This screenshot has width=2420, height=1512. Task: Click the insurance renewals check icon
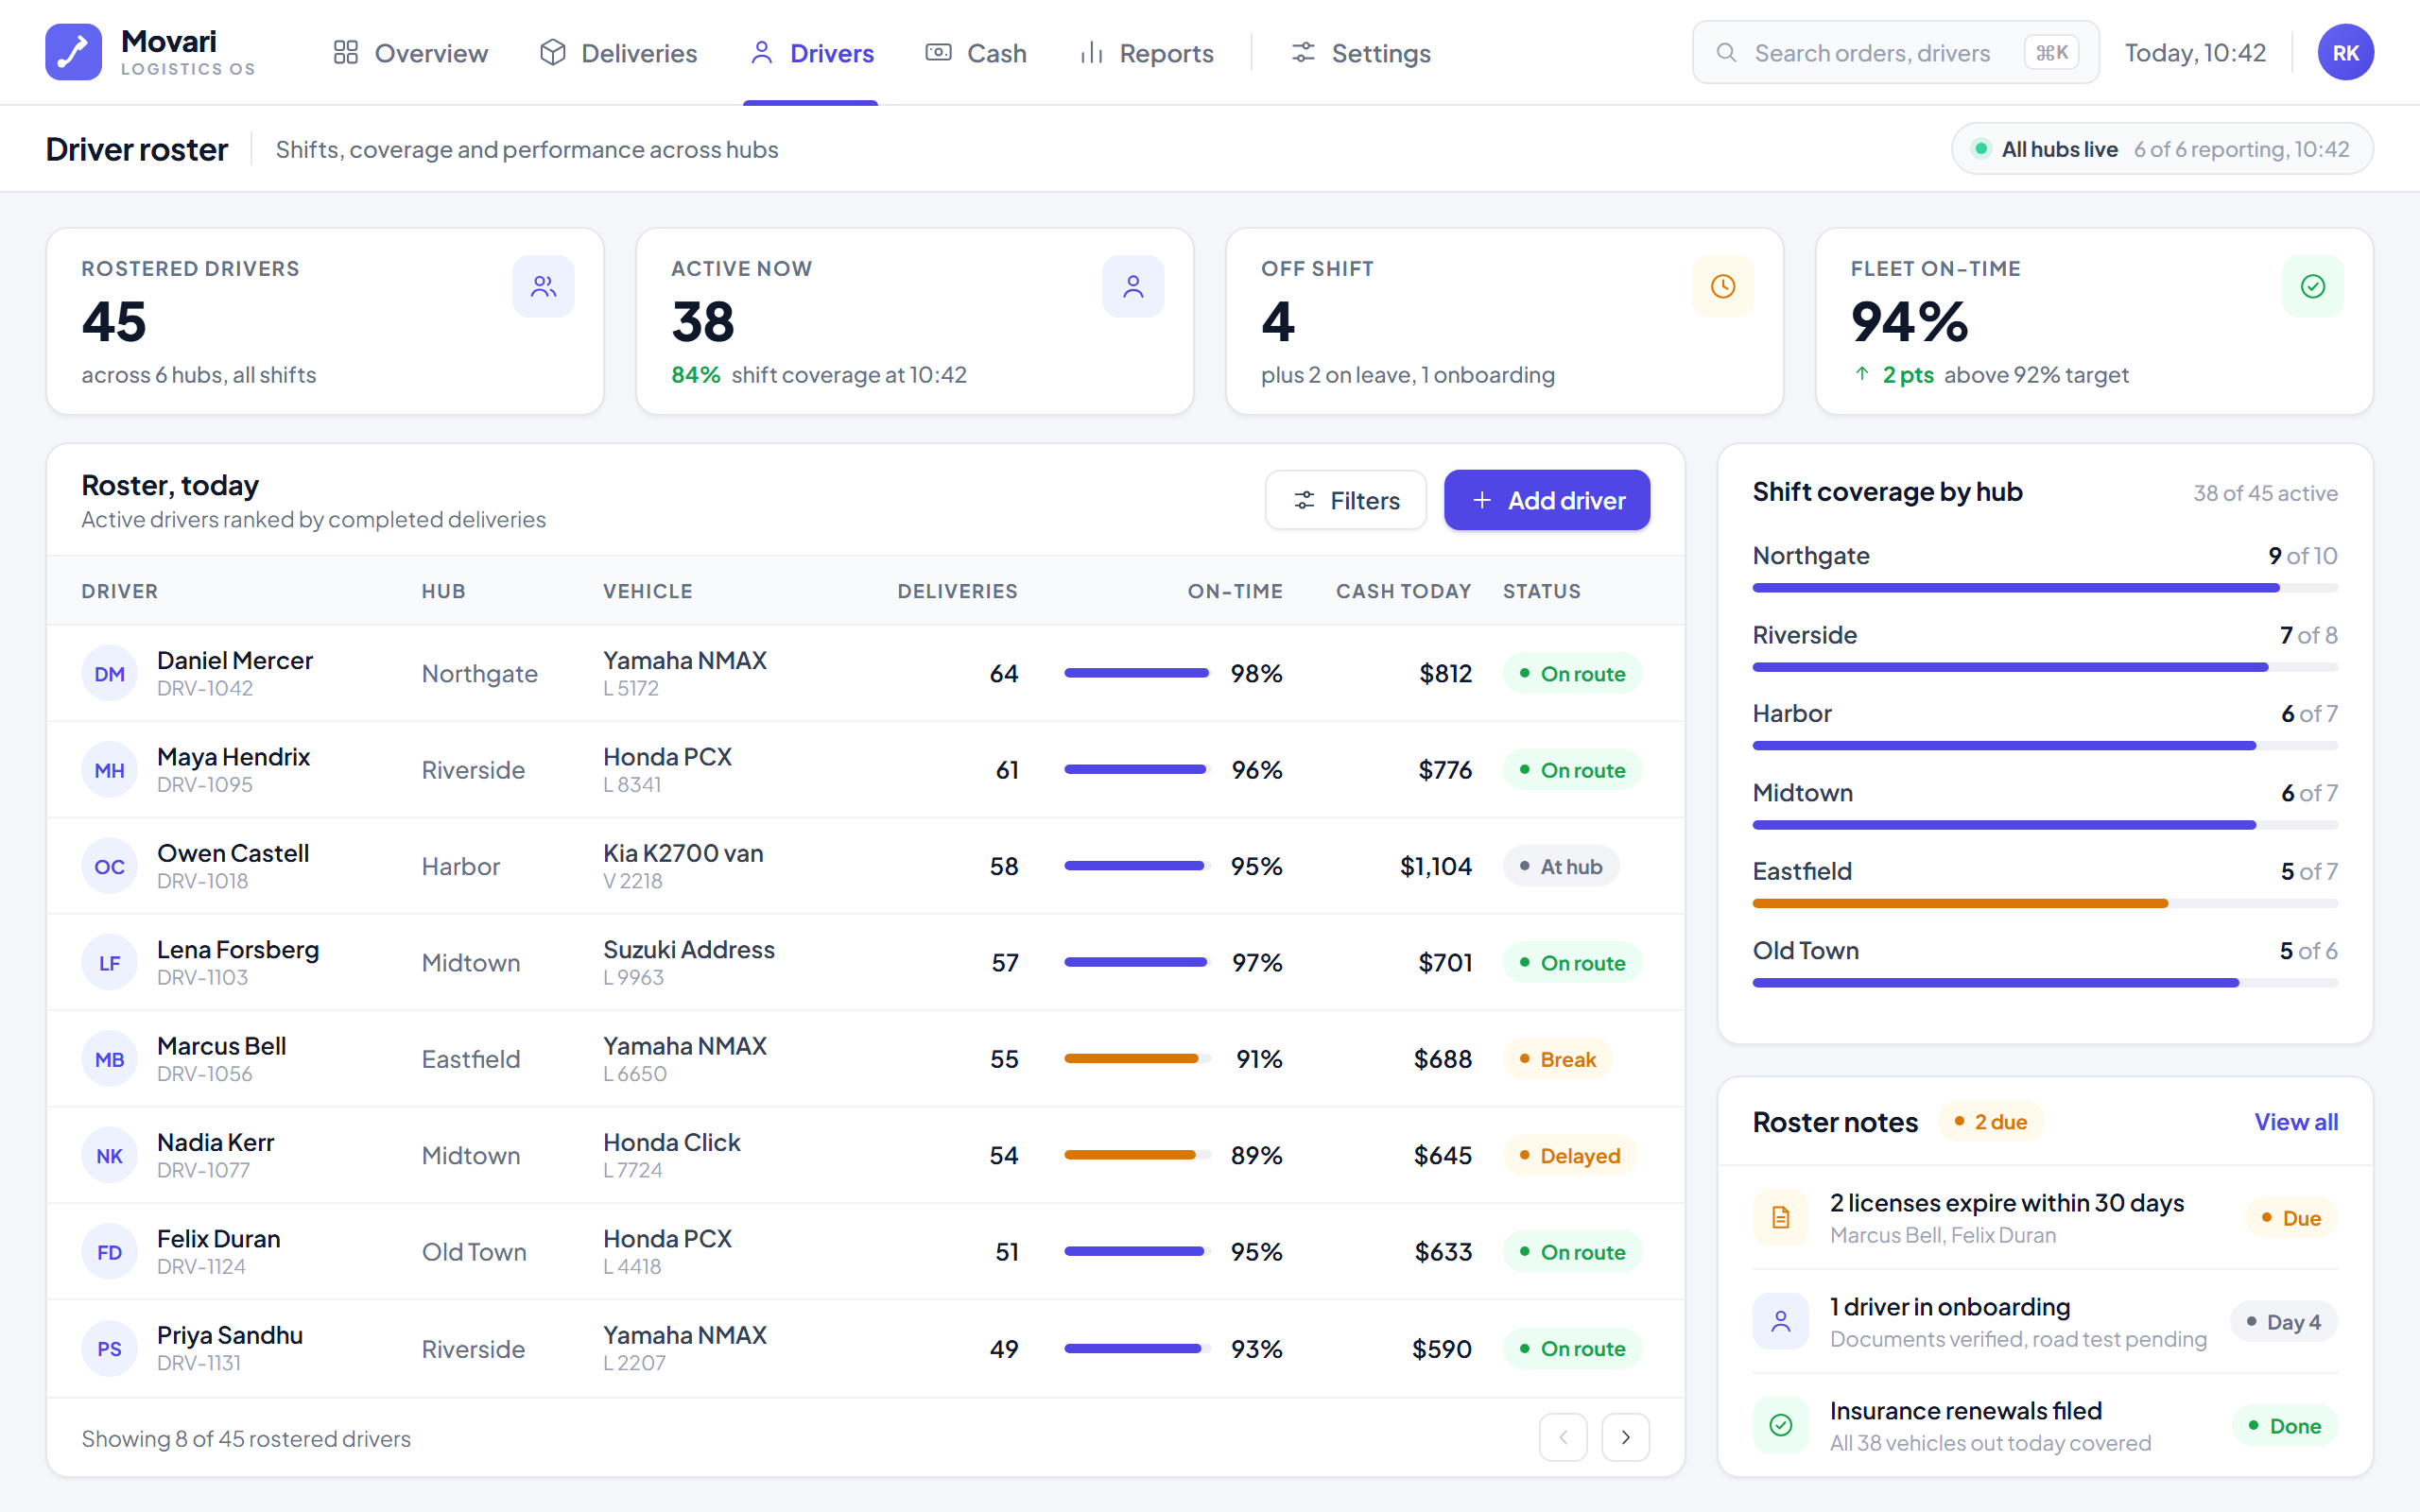point(1781,1425)
